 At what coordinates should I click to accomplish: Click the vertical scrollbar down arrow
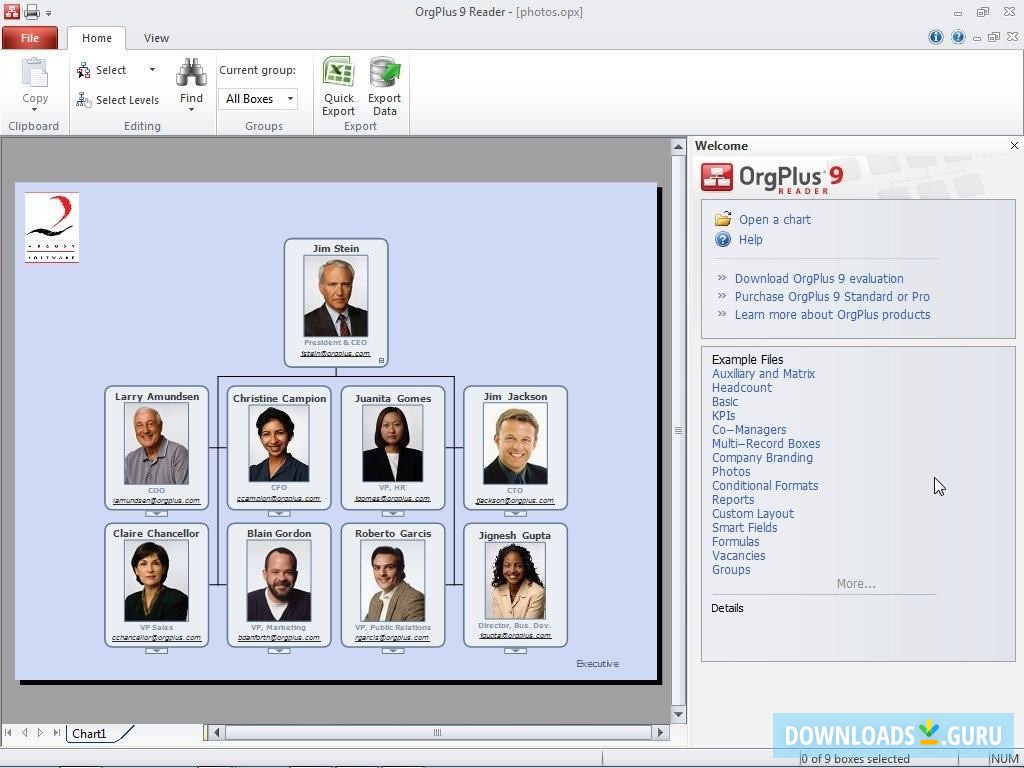pyautogui.click(x=678, y=714)
